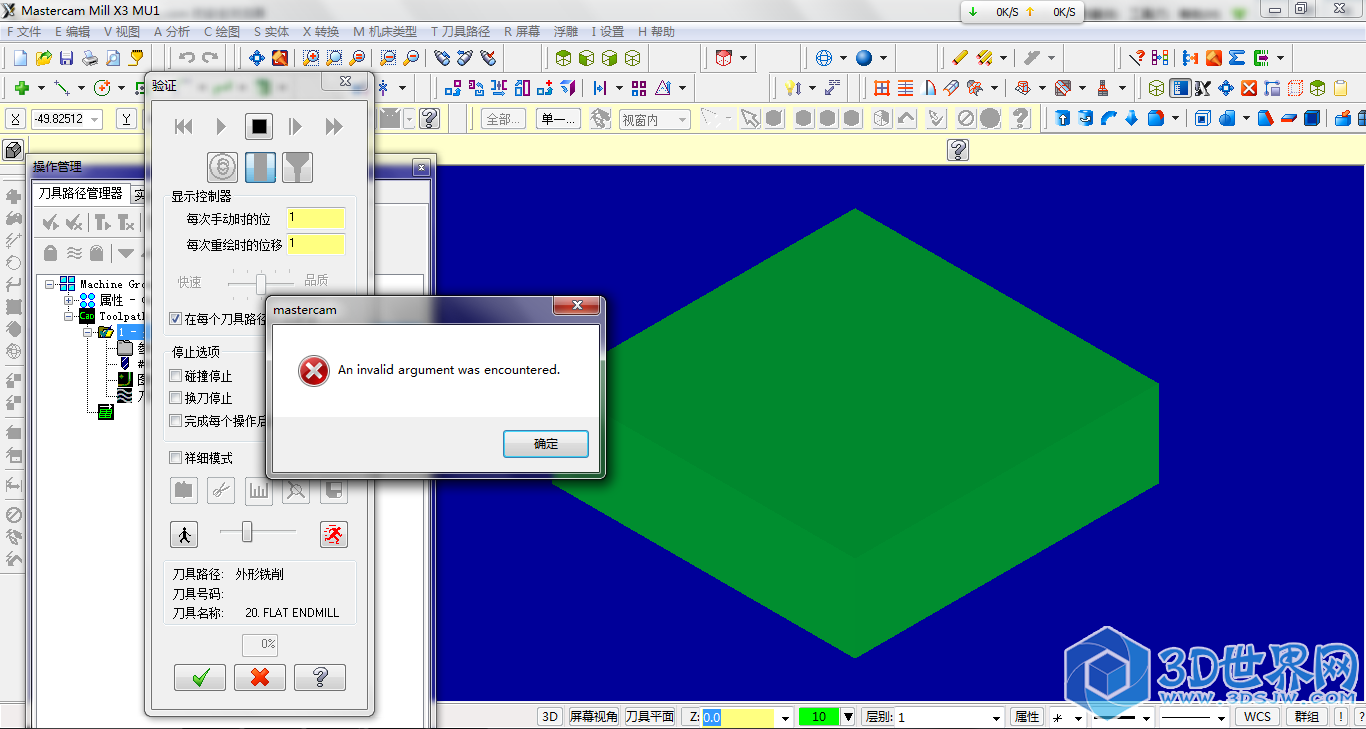Open the 视窗内 selection dropdown
1366x729 pixels.
click(683, 120)
